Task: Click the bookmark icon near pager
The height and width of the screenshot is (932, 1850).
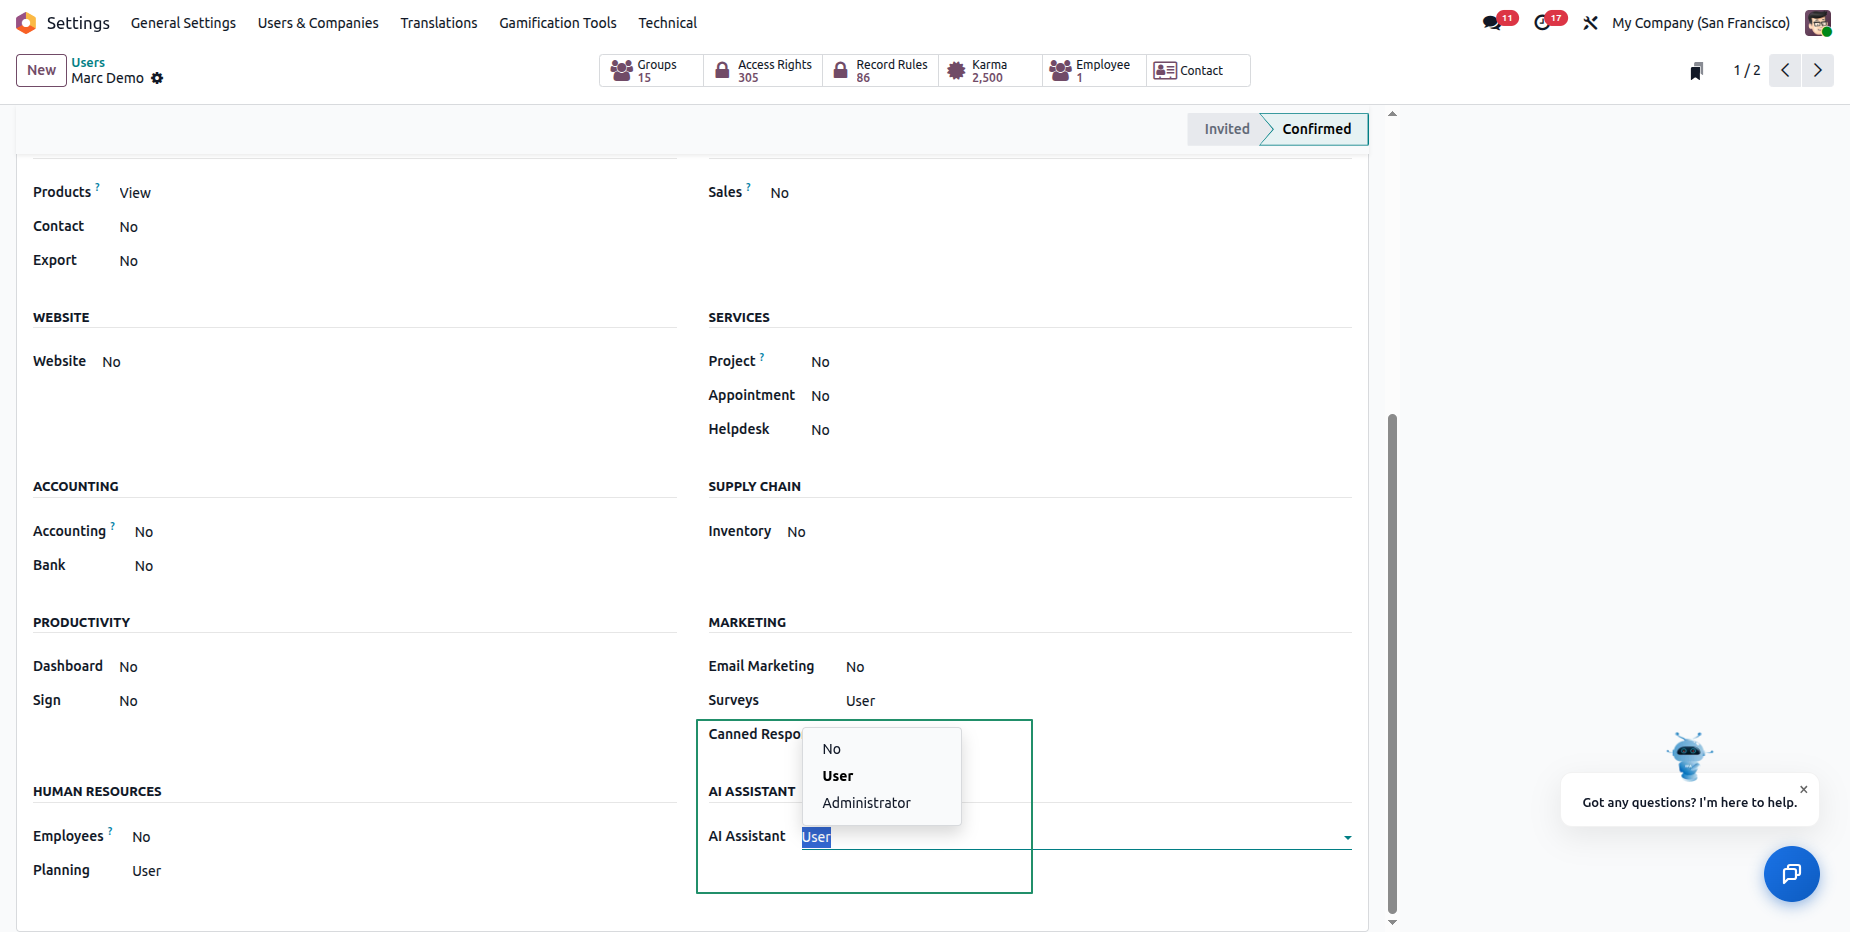Action: point(1696,71)
